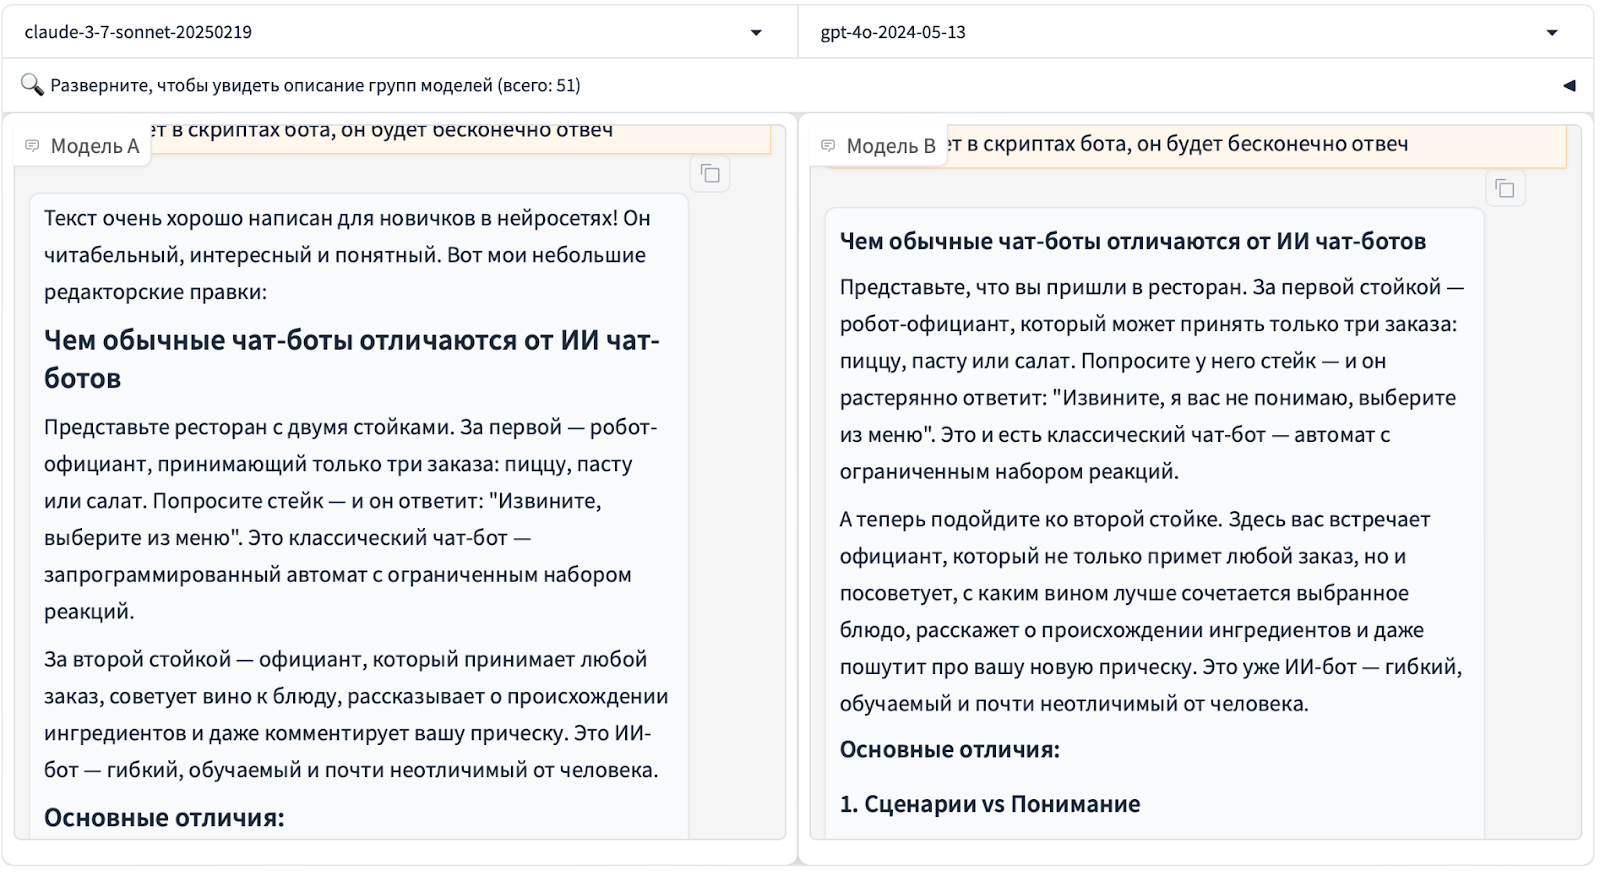Click the chat bubble icon beside Модель A
The width and height of the screenshot is (1600, 874).
(x=32, y=146)
